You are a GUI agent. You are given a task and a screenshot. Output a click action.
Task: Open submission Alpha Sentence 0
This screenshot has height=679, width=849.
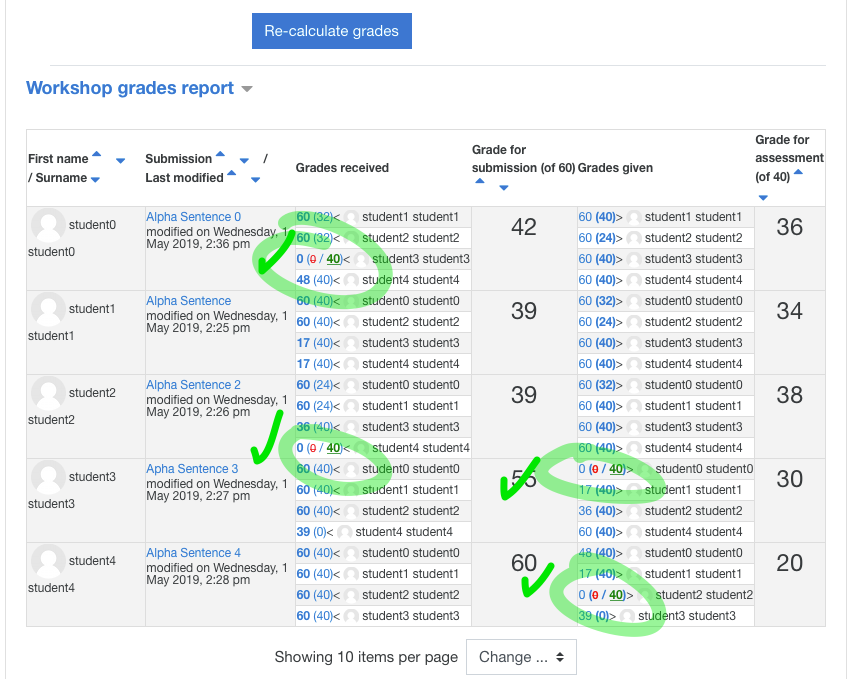pyautogui.click(x=193, y=217)
